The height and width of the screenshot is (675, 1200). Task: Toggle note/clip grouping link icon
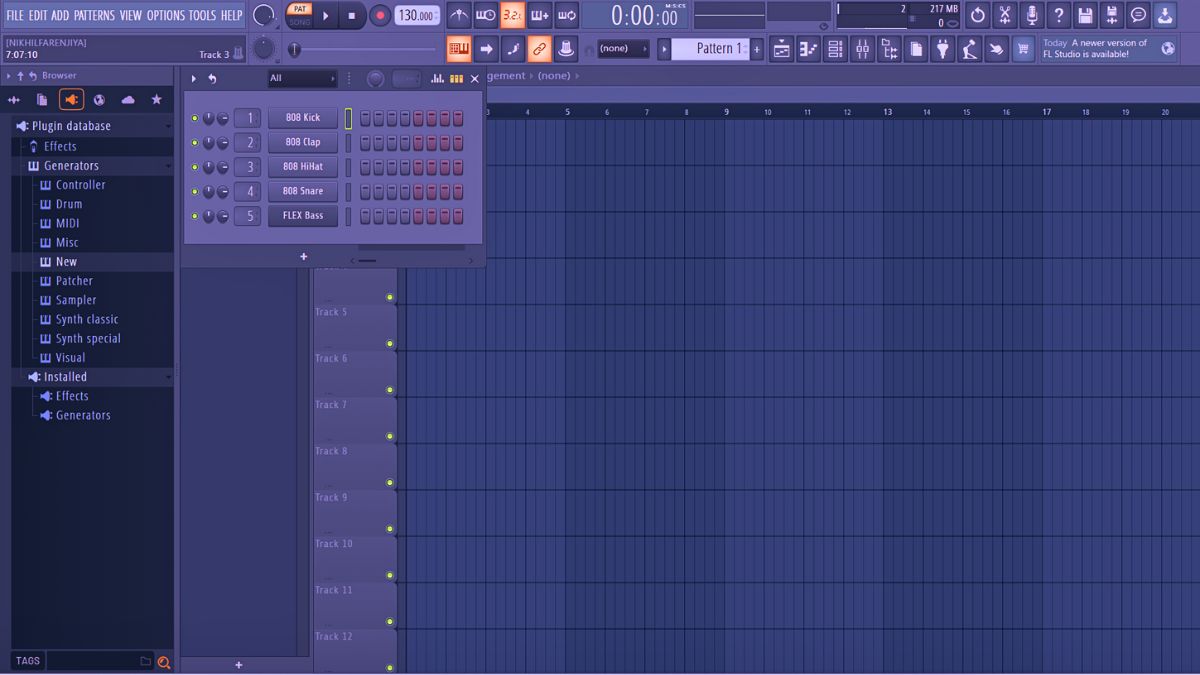coord(539,48)
